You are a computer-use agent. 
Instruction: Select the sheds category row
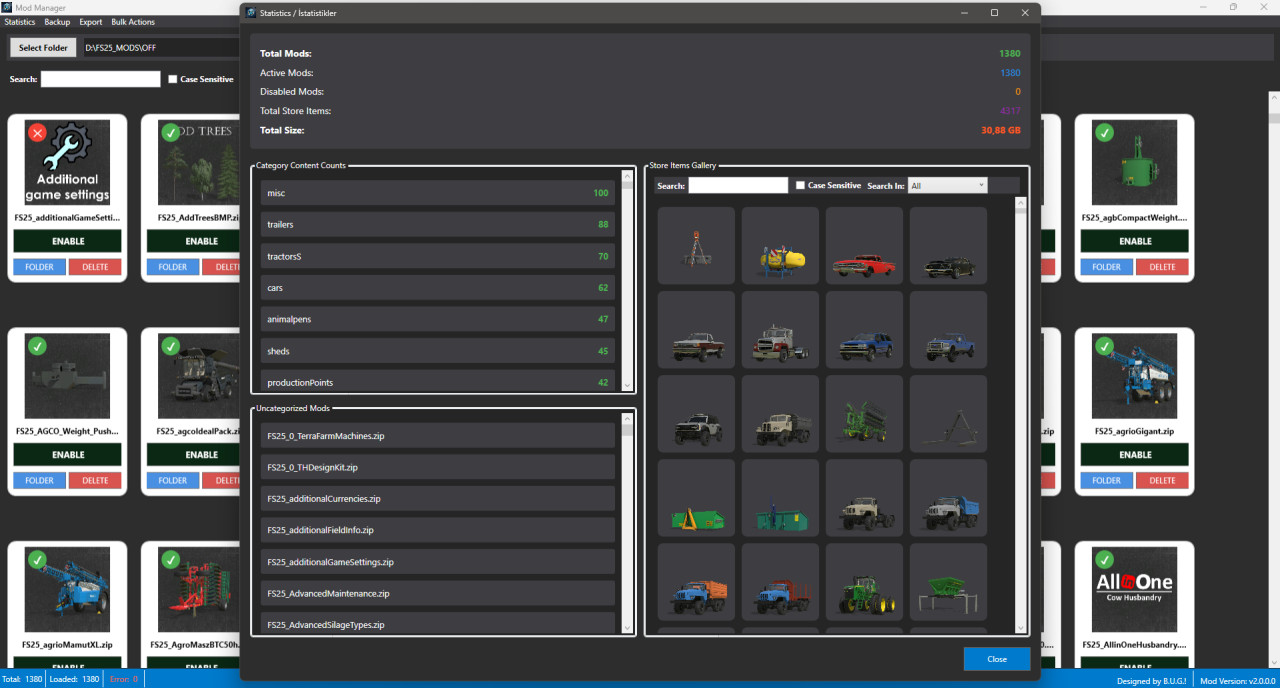coord(438,351)
